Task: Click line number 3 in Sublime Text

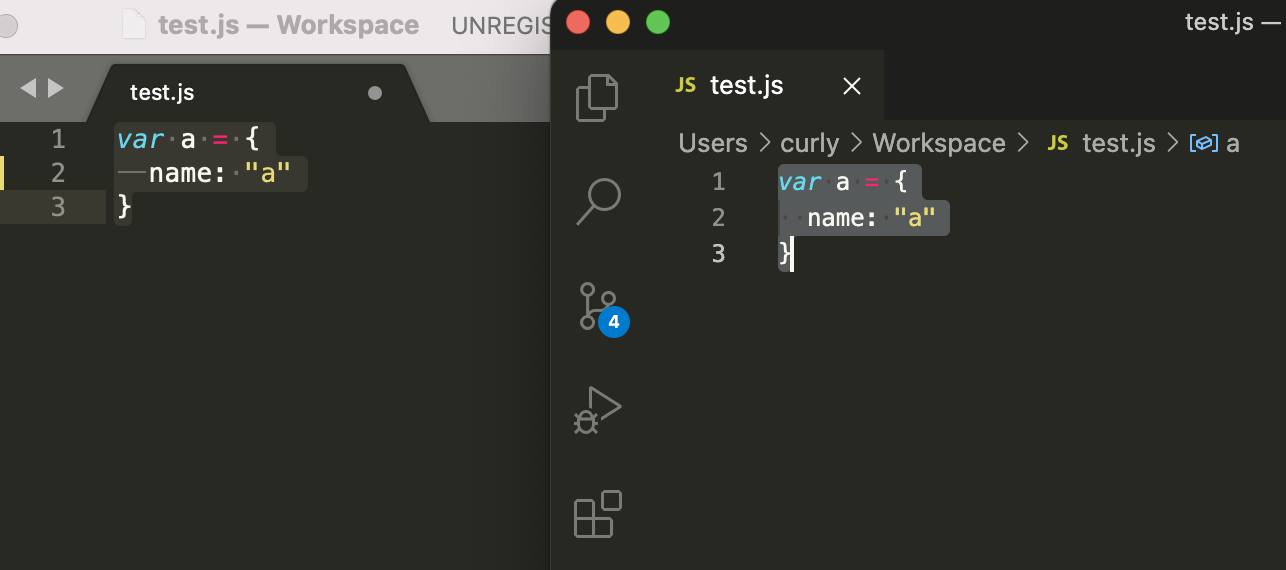Action: point(58,207)
